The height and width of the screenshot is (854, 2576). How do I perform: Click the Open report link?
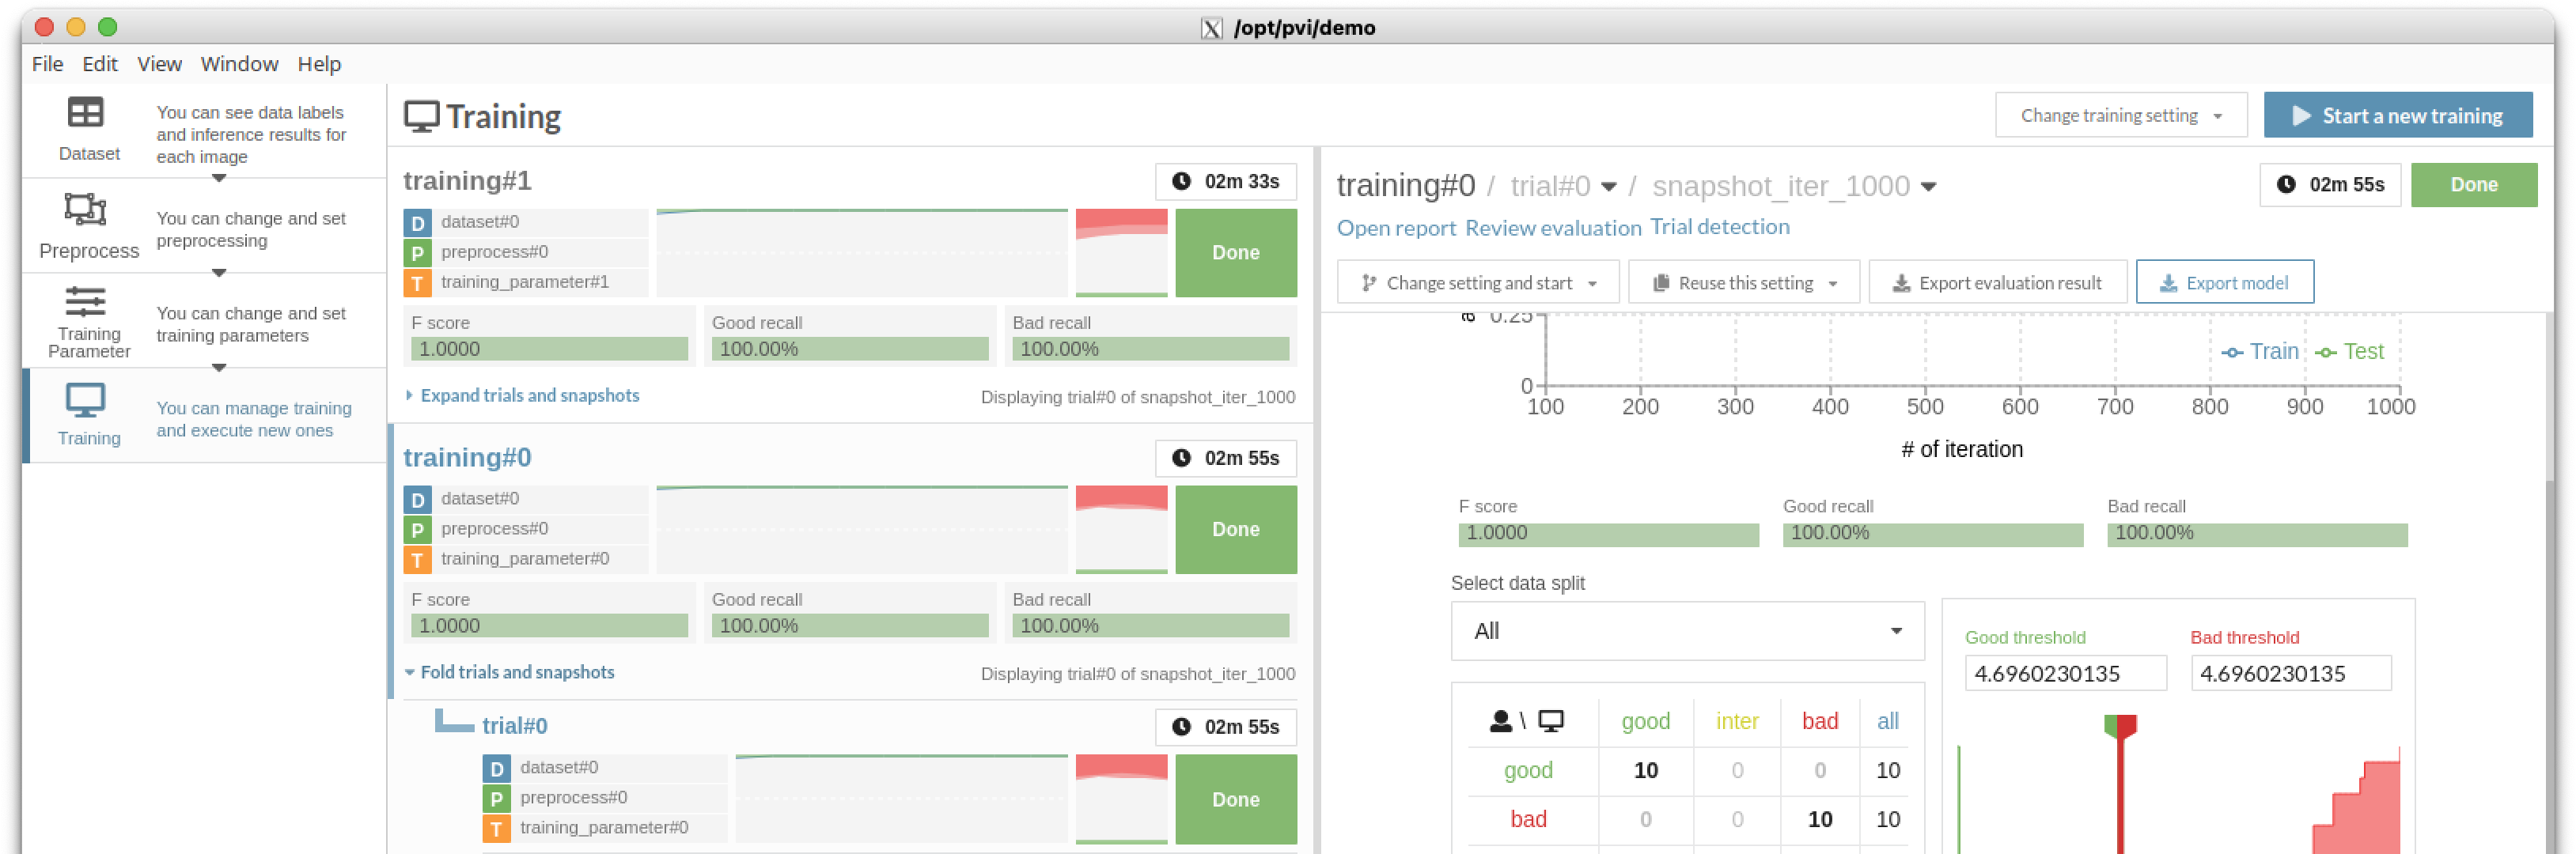1395,228
